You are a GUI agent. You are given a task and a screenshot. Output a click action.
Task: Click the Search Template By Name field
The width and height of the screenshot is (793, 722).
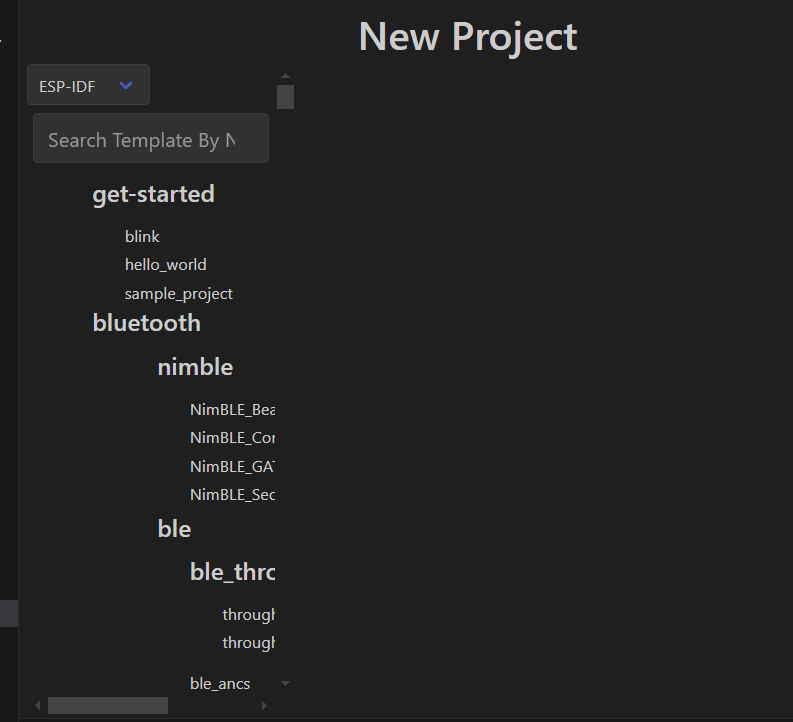point(151,139)
